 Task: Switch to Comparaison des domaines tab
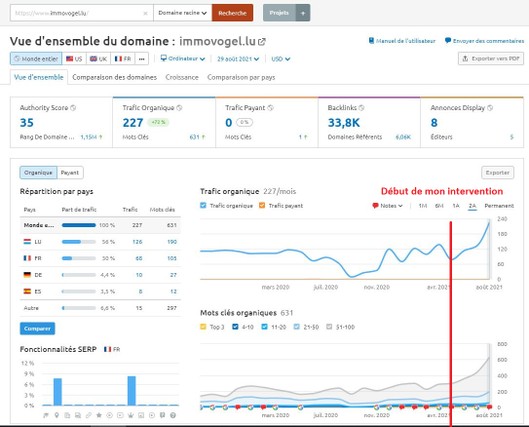pos(114,77)
